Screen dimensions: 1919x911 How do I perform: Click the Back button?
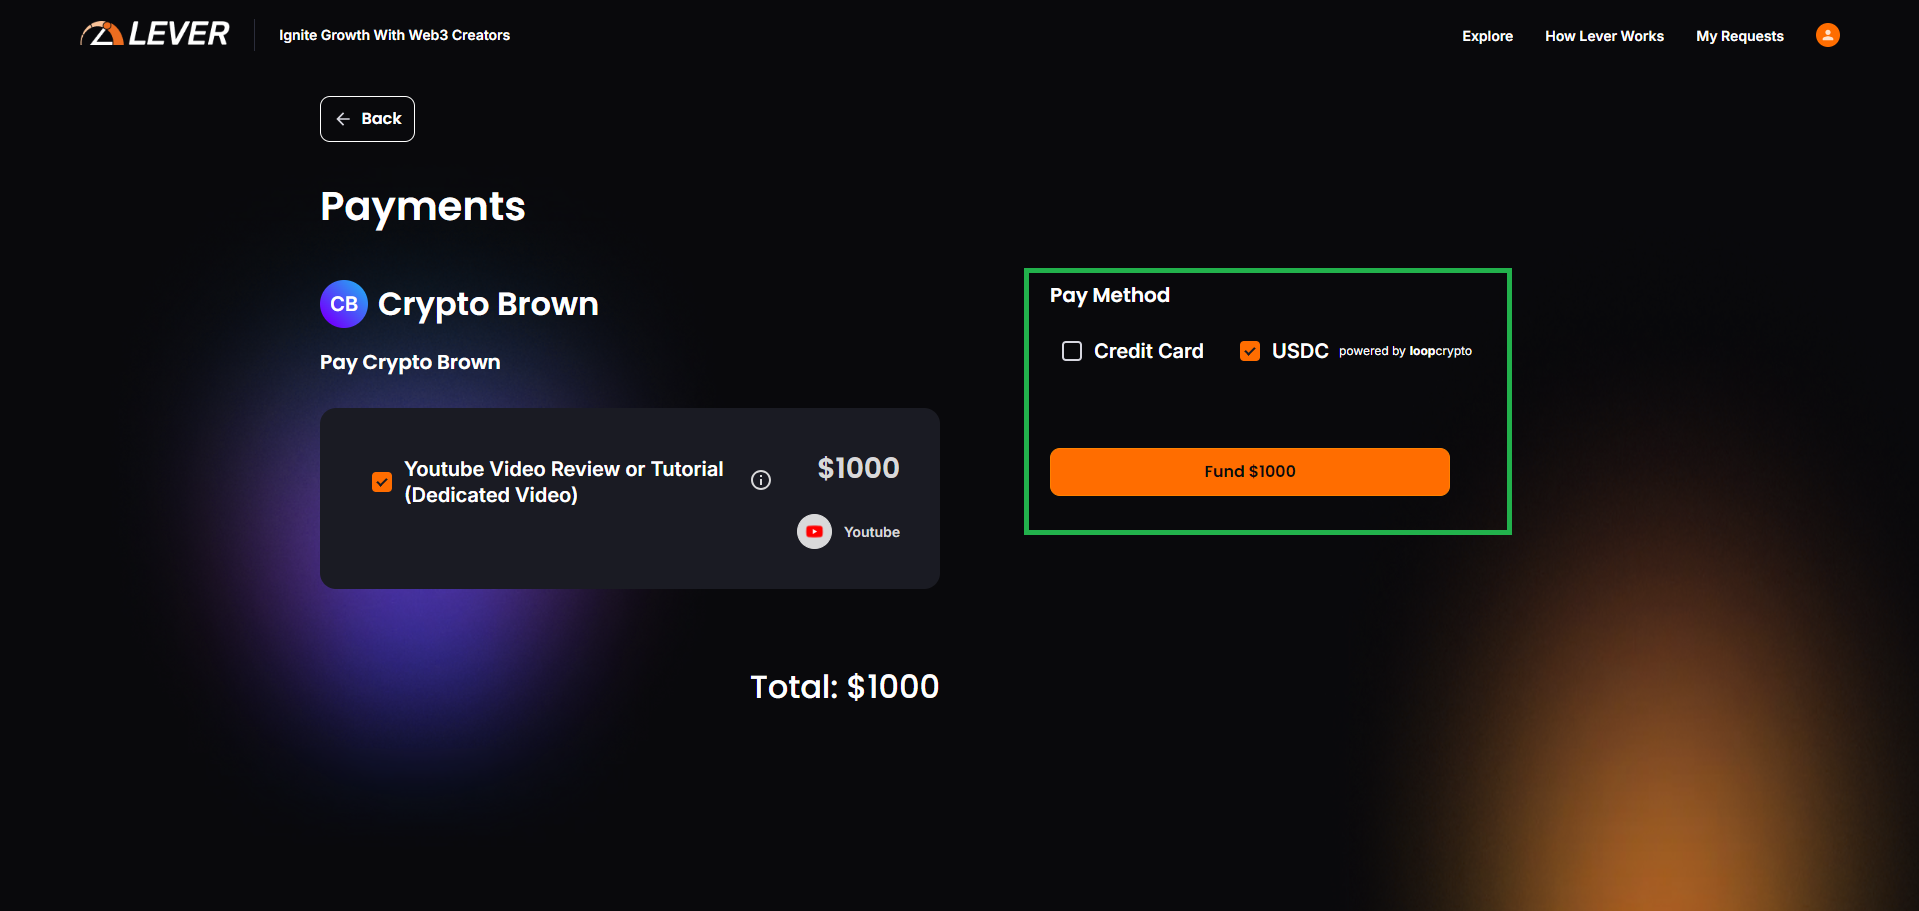(x=367, y=118)
